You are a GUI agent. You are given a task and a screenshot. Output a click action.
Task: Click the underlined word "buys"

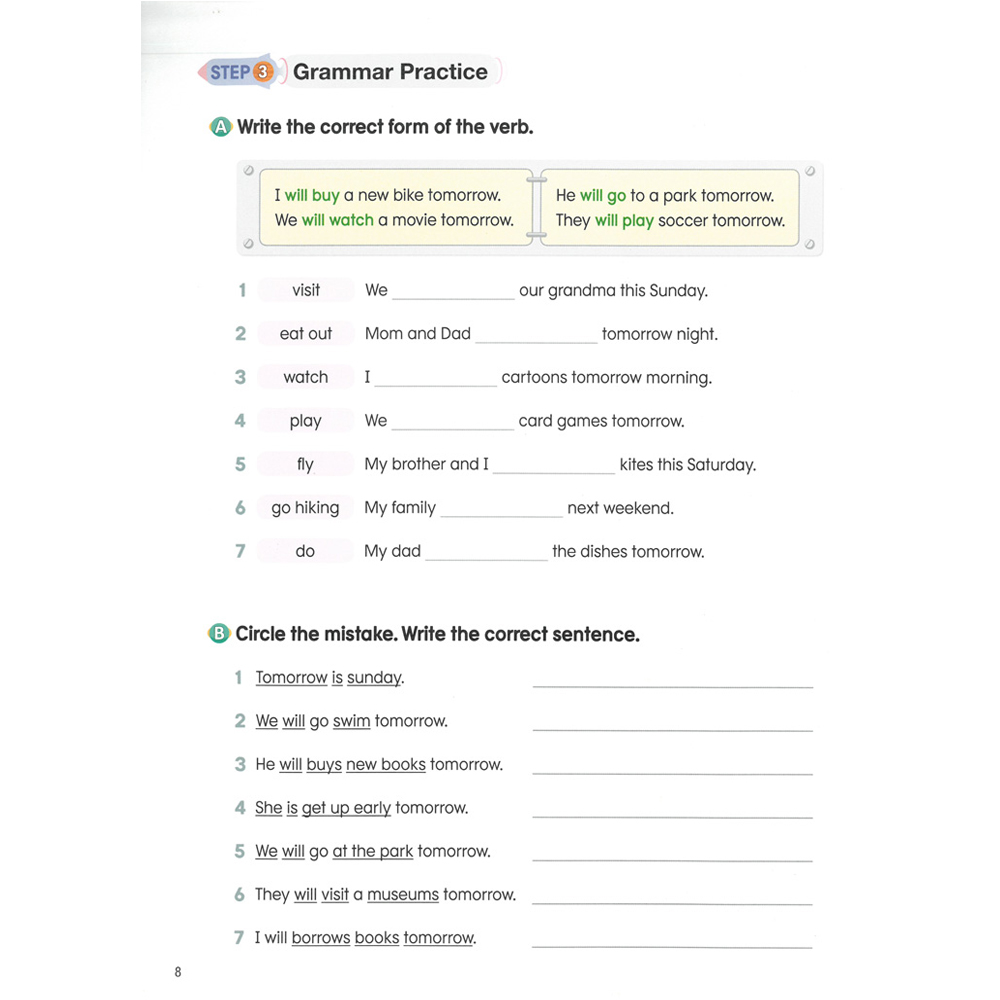[324, 765]
